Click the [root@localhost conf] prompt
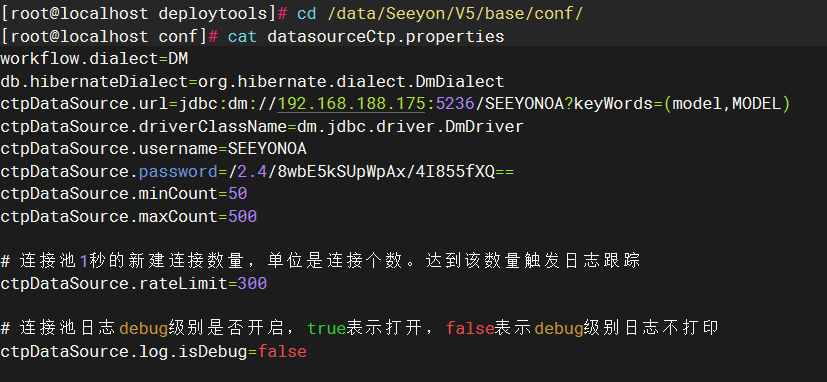827x382 pixels. [104, 36]
